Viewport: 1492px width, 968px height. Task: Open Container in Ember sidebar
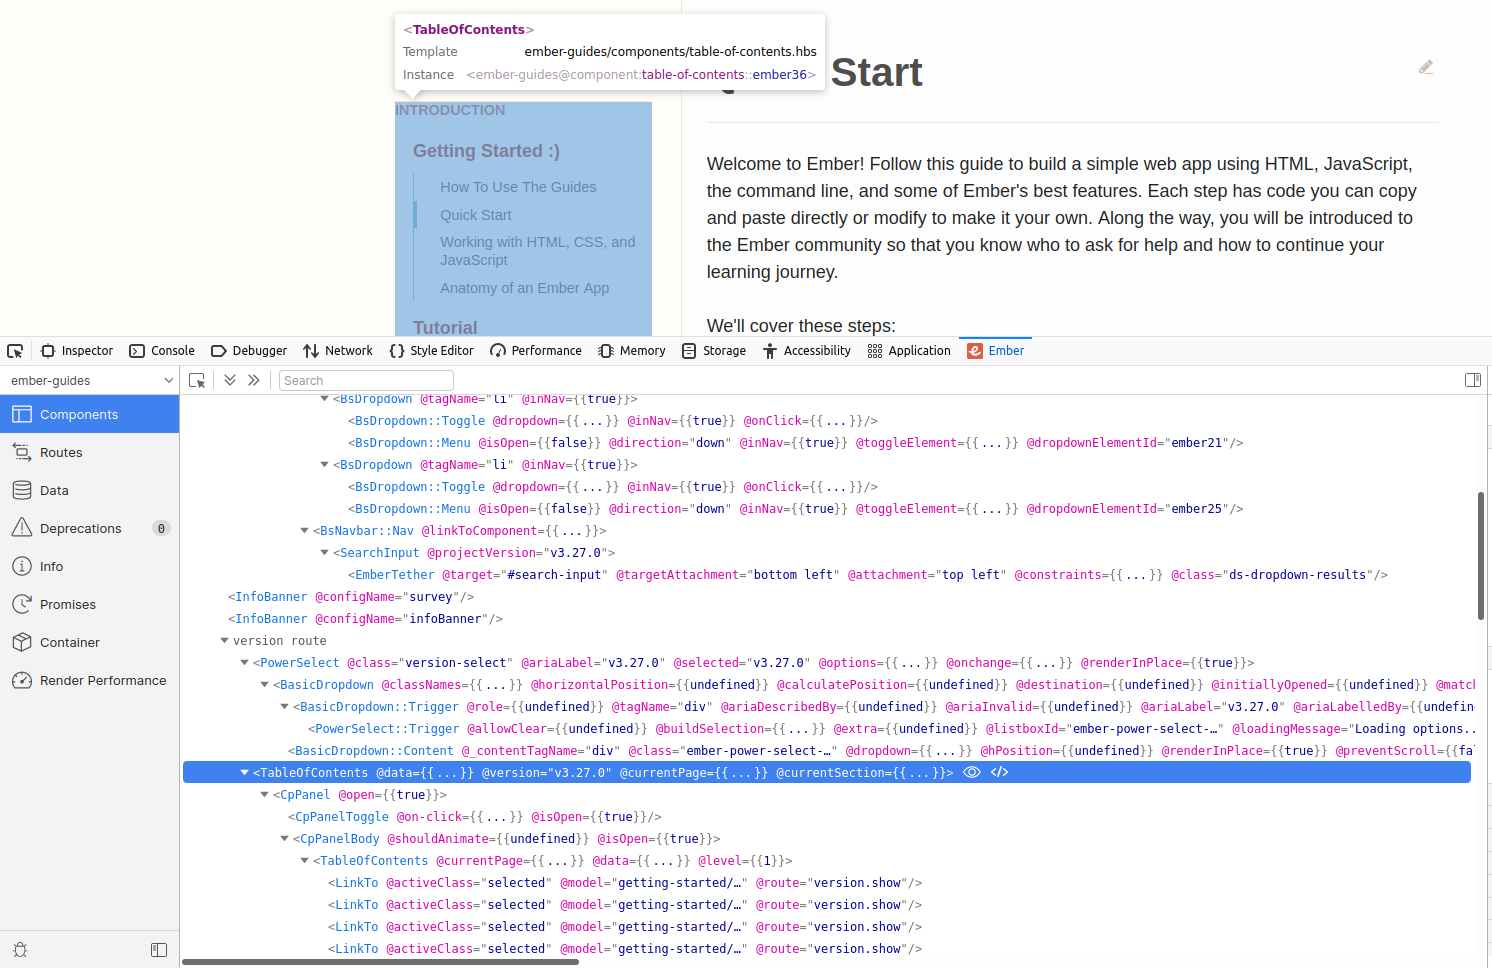pos(90,642)
